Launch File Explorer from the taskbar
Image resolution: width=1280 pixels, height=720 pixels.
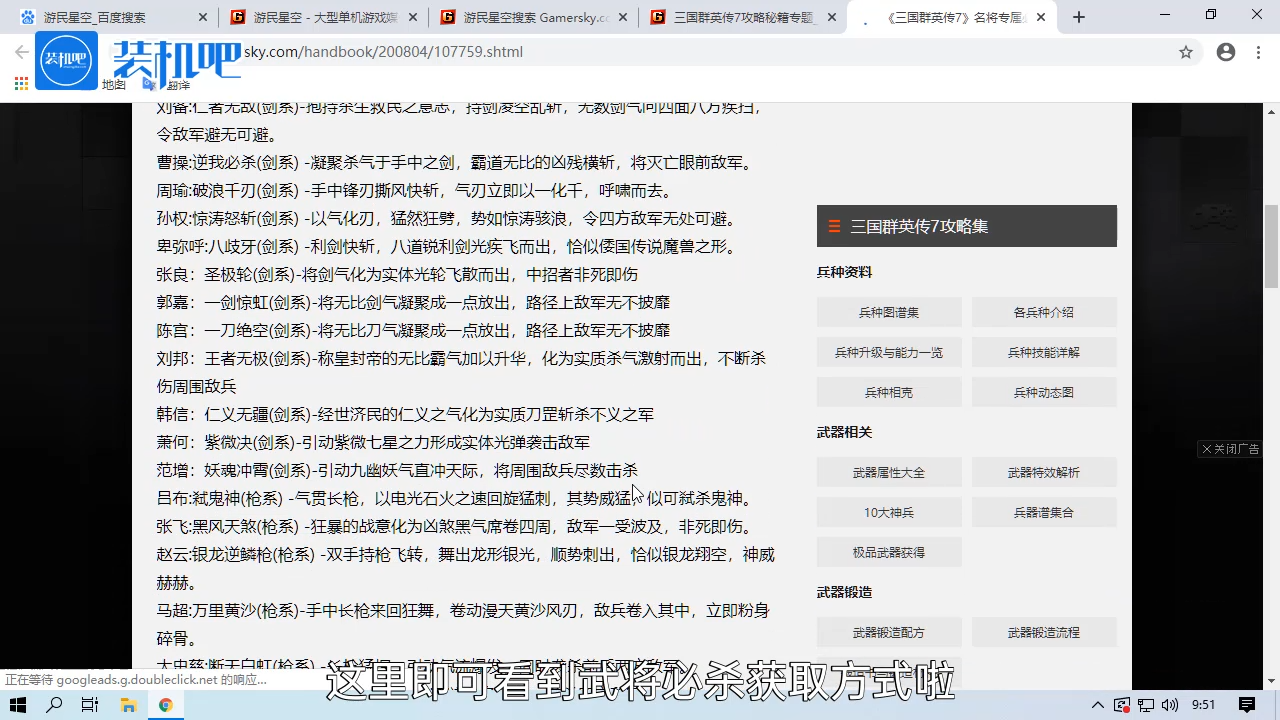point(129,705)
